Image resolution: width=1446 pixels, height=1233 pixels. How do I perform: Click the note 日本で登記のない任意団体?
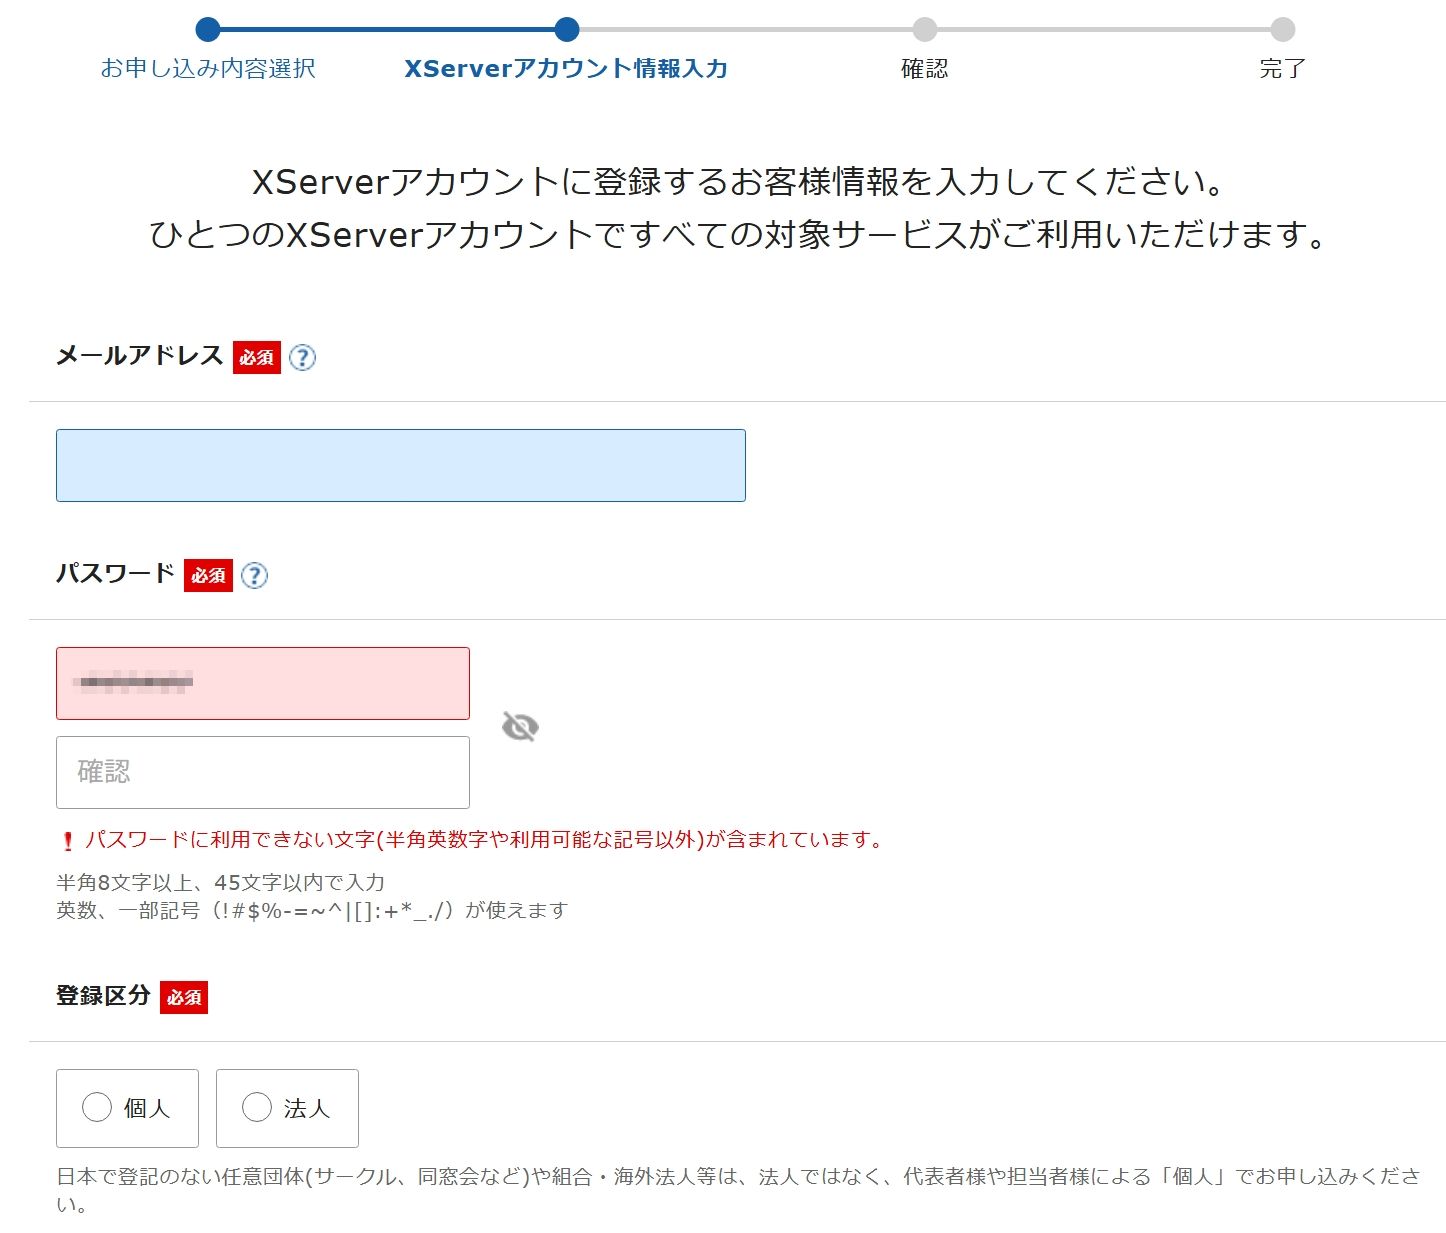pyautogui.click(x=738, y=1190)
